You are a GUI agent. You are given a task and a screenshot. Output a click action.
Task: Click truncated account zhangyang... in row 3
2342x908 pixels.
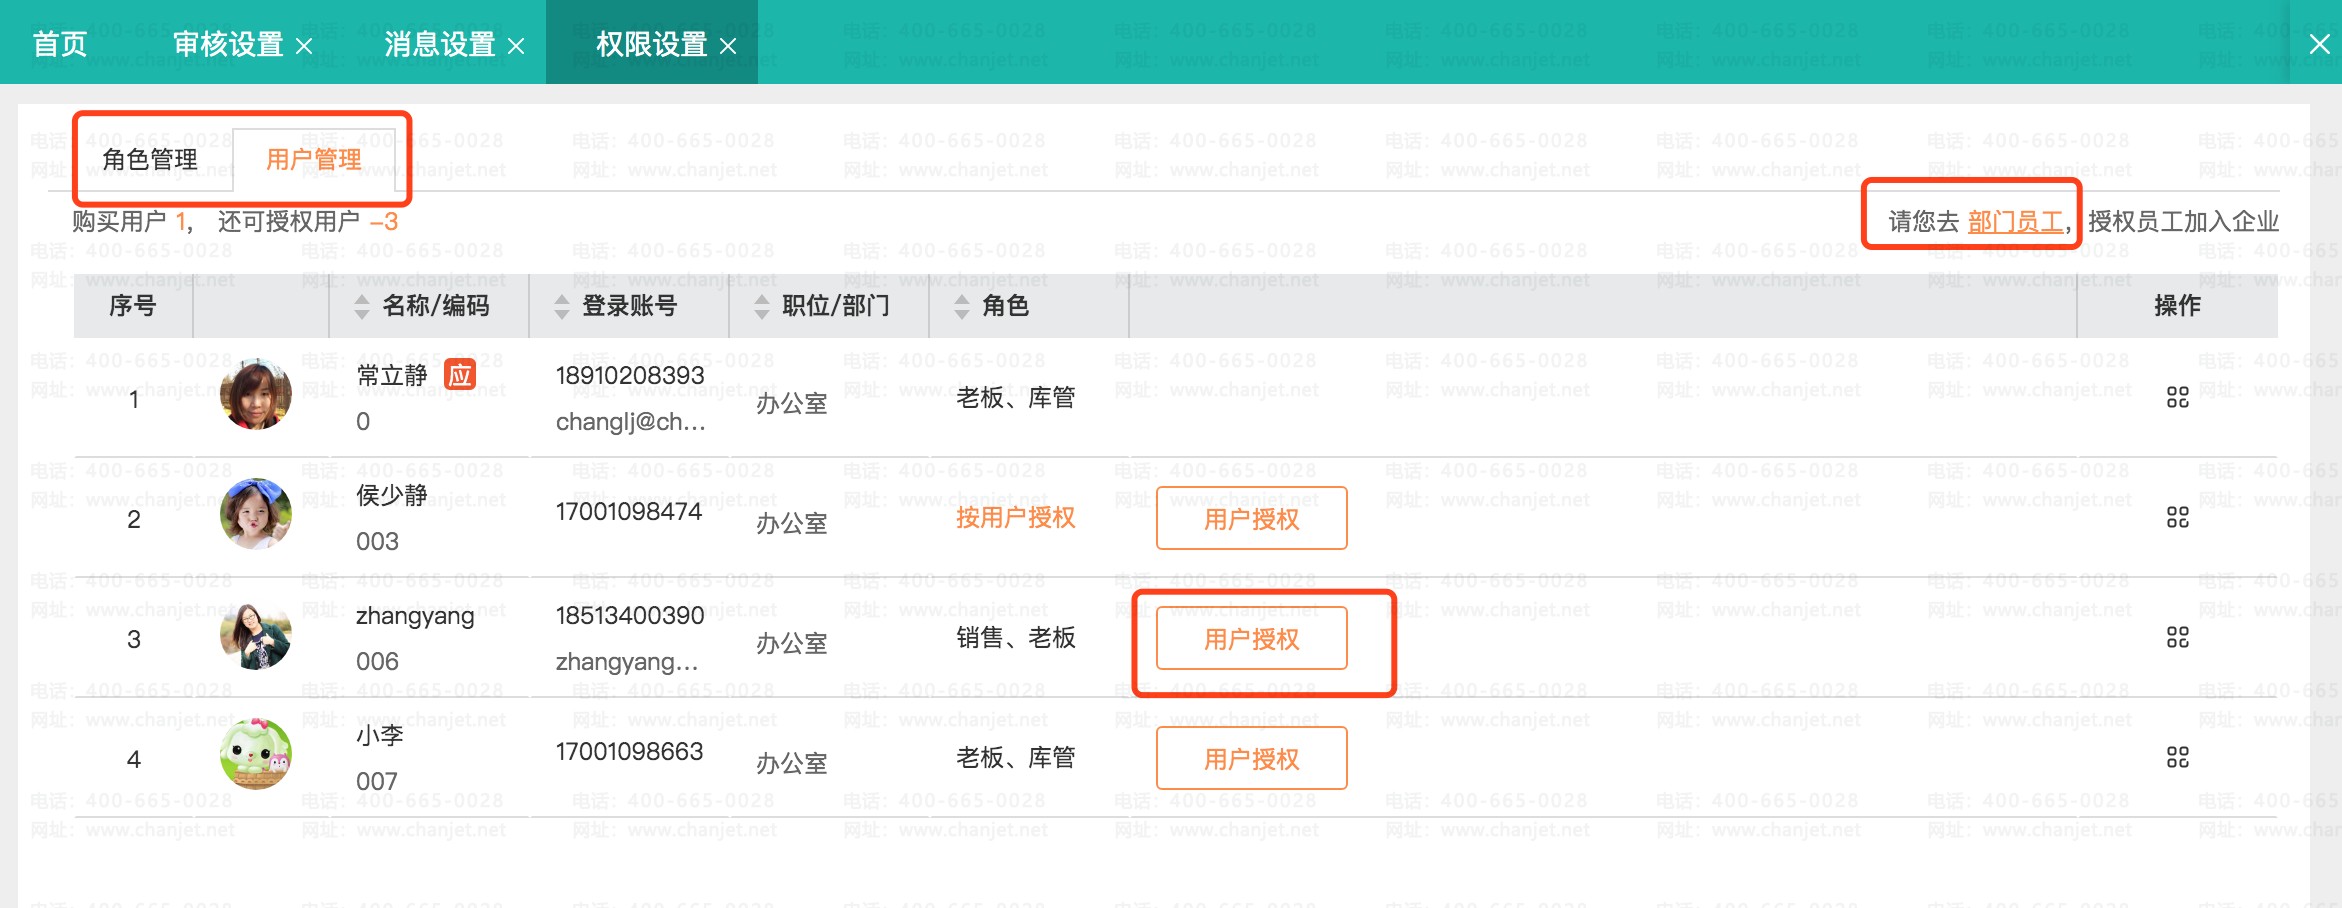coord(627,662)
